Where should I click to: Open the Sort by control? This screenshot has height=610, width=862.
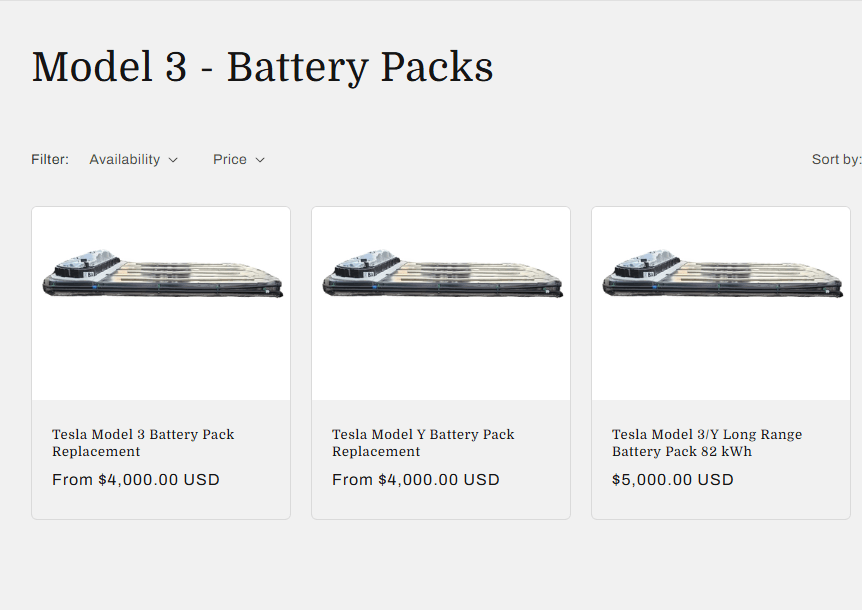(x=836, y=159)
